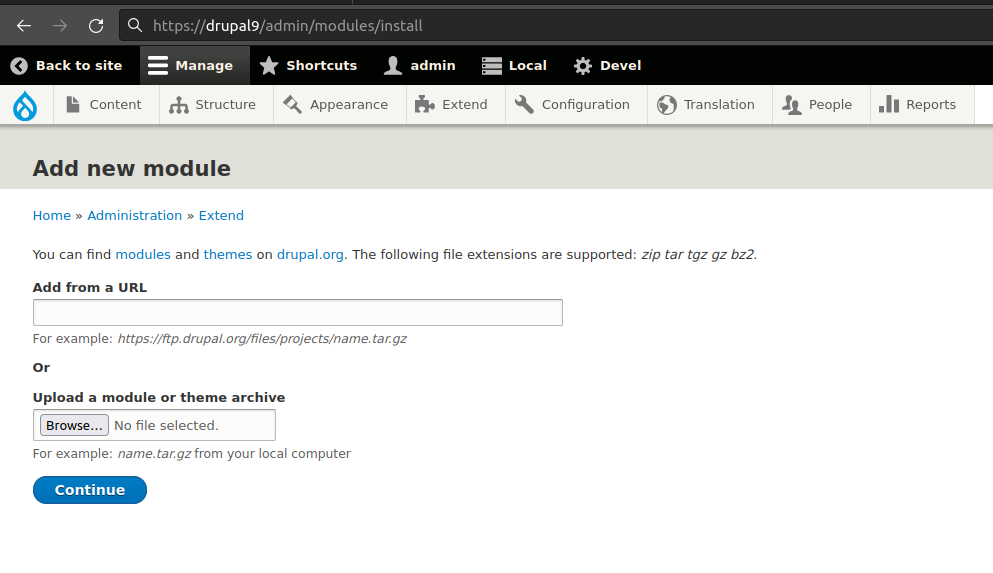Reload the page with refresh icon
The image size is (993, 573).
[x=96, y=26]
